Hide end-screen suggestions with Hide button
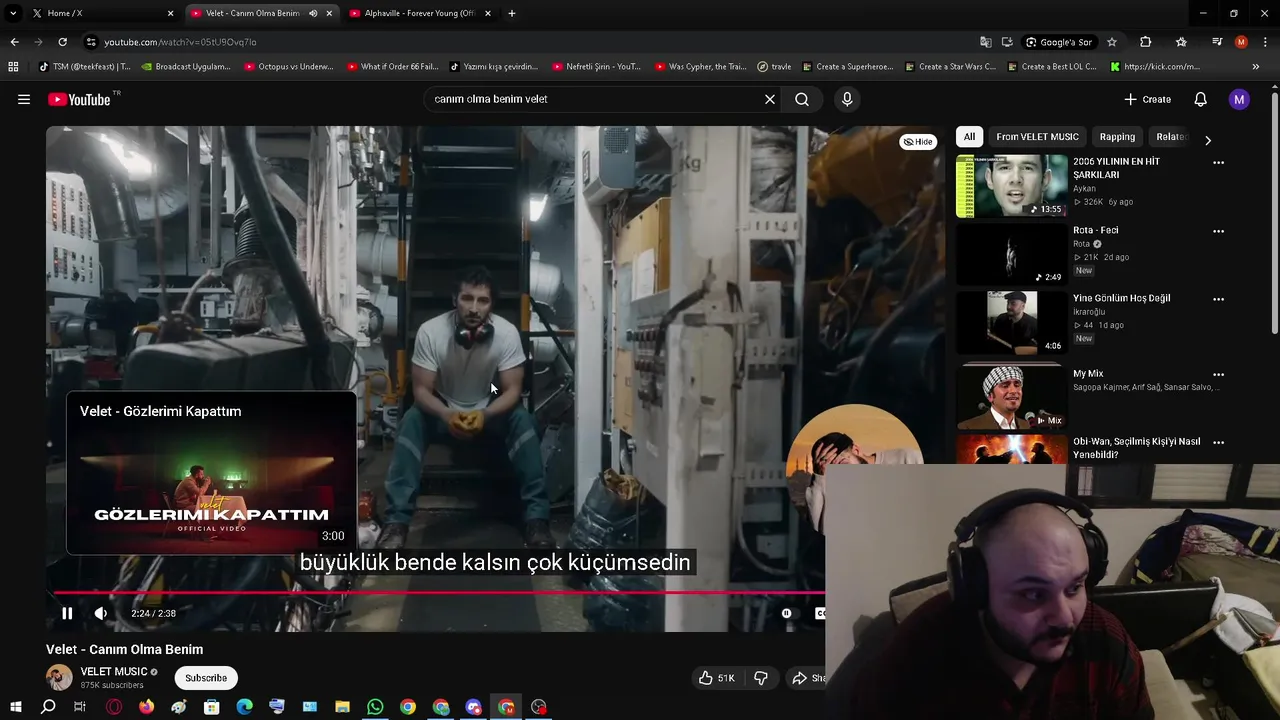The width and height of the screenshot is (1280, 720). click(x=918, y=142)
